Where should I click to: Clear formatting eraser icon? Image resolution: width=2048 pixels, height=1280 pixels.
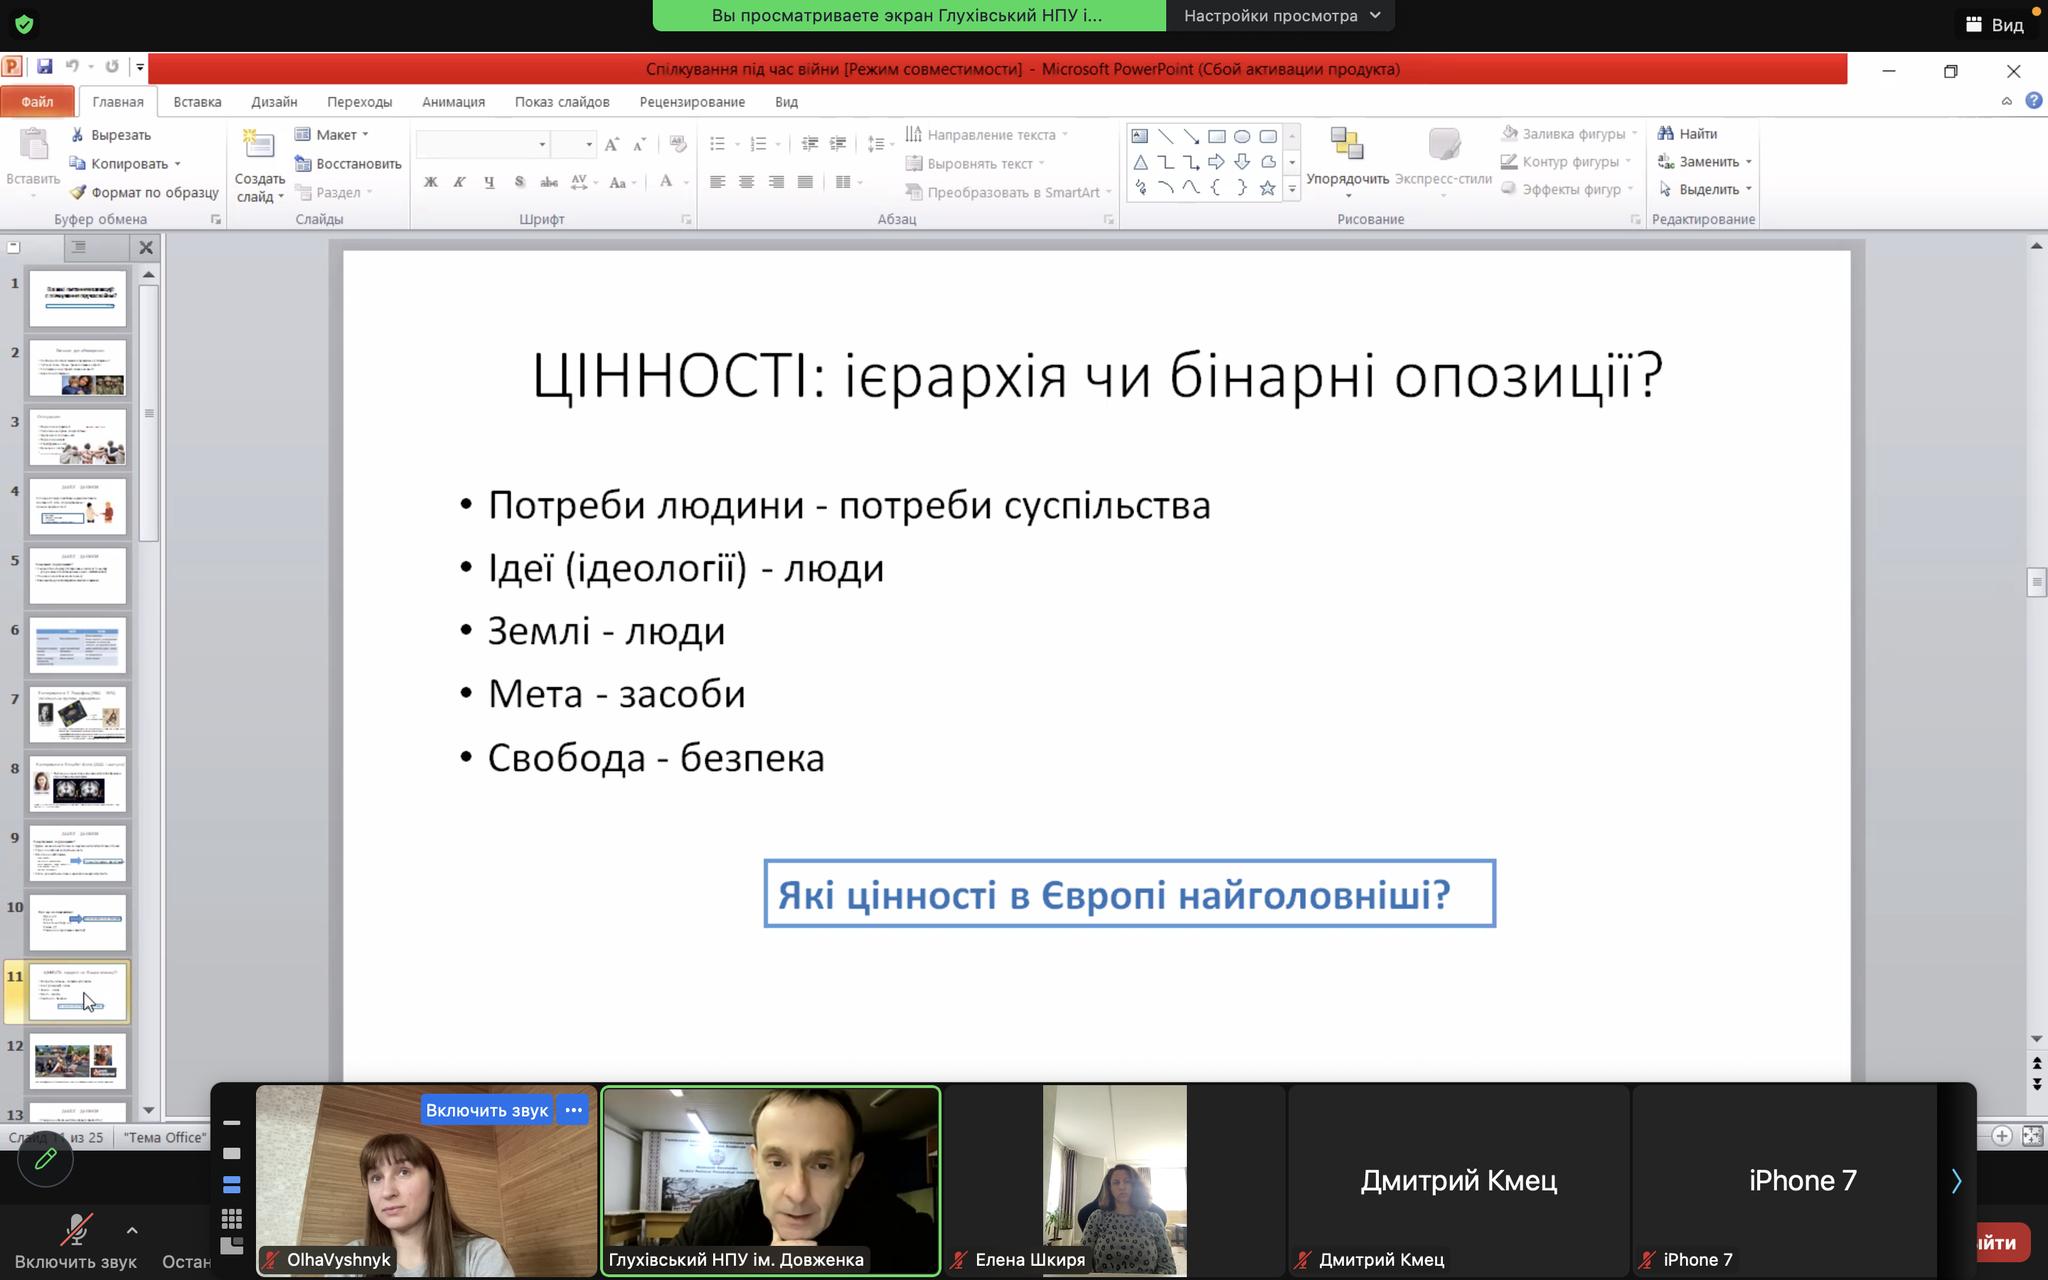678,145
